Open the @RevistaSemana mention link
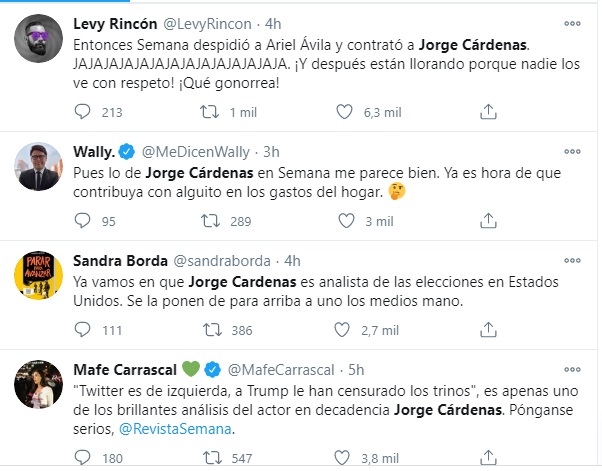 [175, 428]
